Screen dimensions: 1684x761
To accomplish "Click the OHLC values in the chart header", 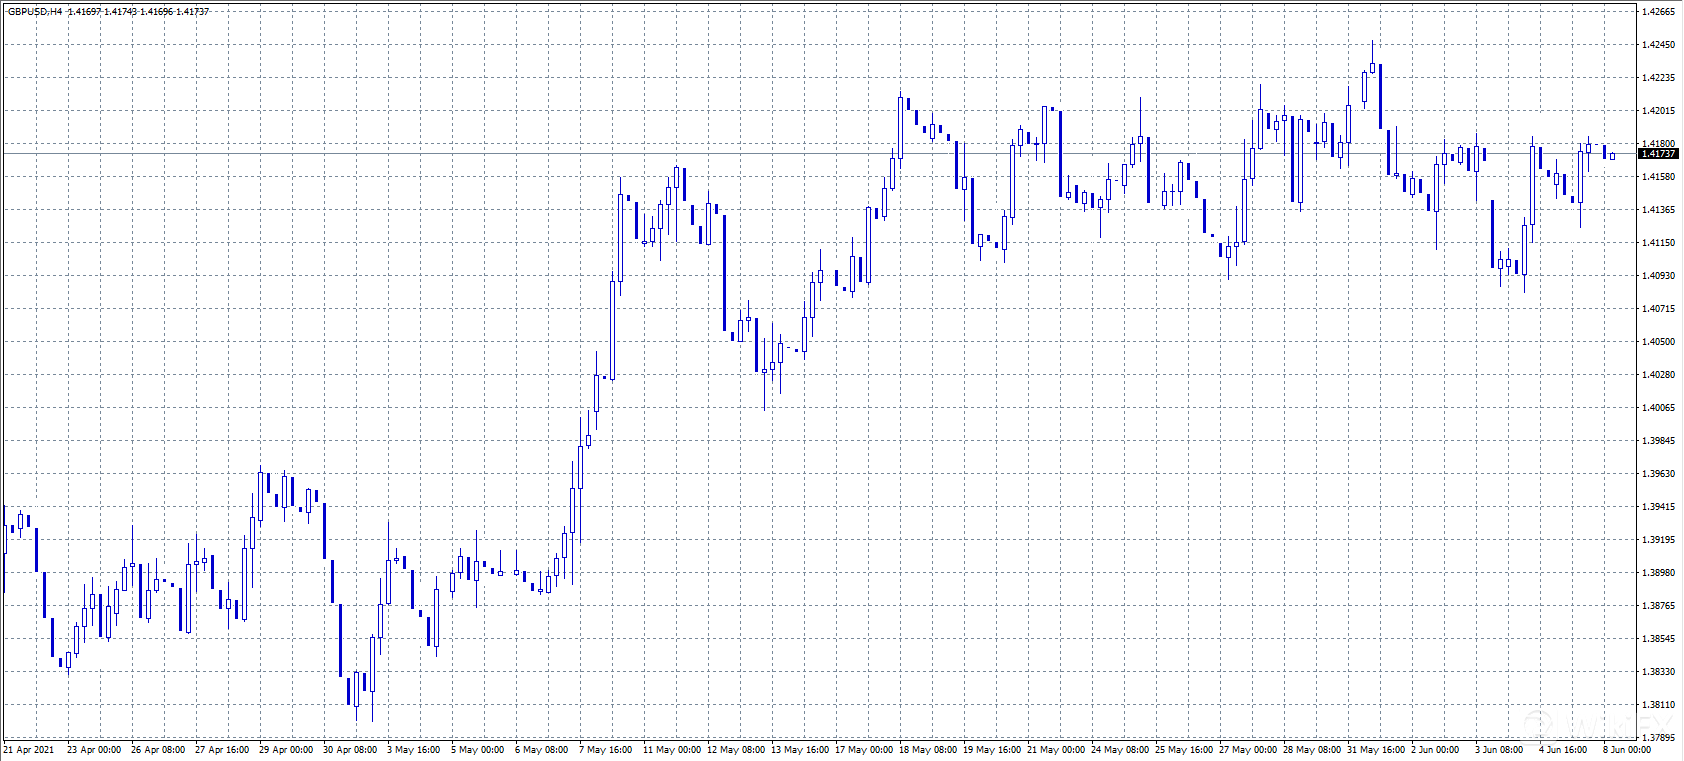I will (138, 12).
